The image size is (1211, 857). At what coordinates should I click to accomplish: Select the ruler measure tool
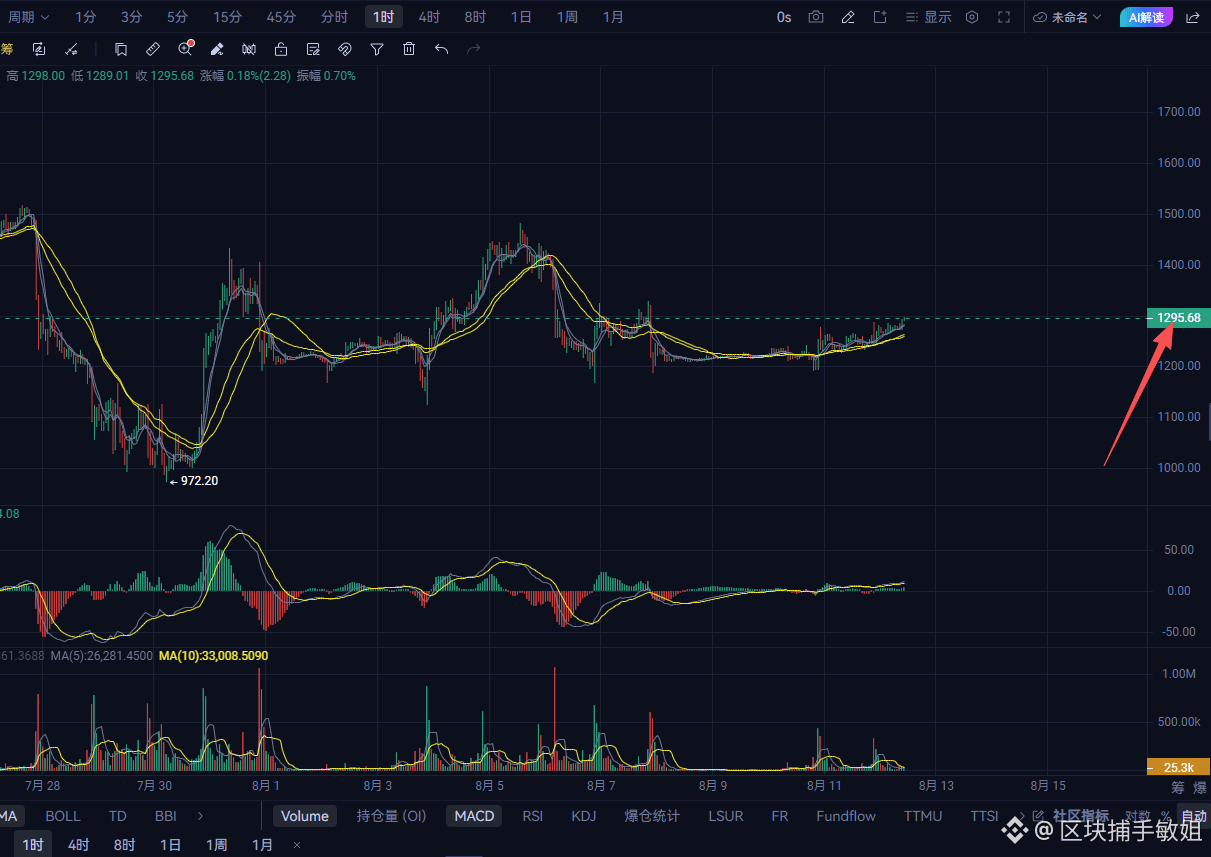[x=153, y=49]
